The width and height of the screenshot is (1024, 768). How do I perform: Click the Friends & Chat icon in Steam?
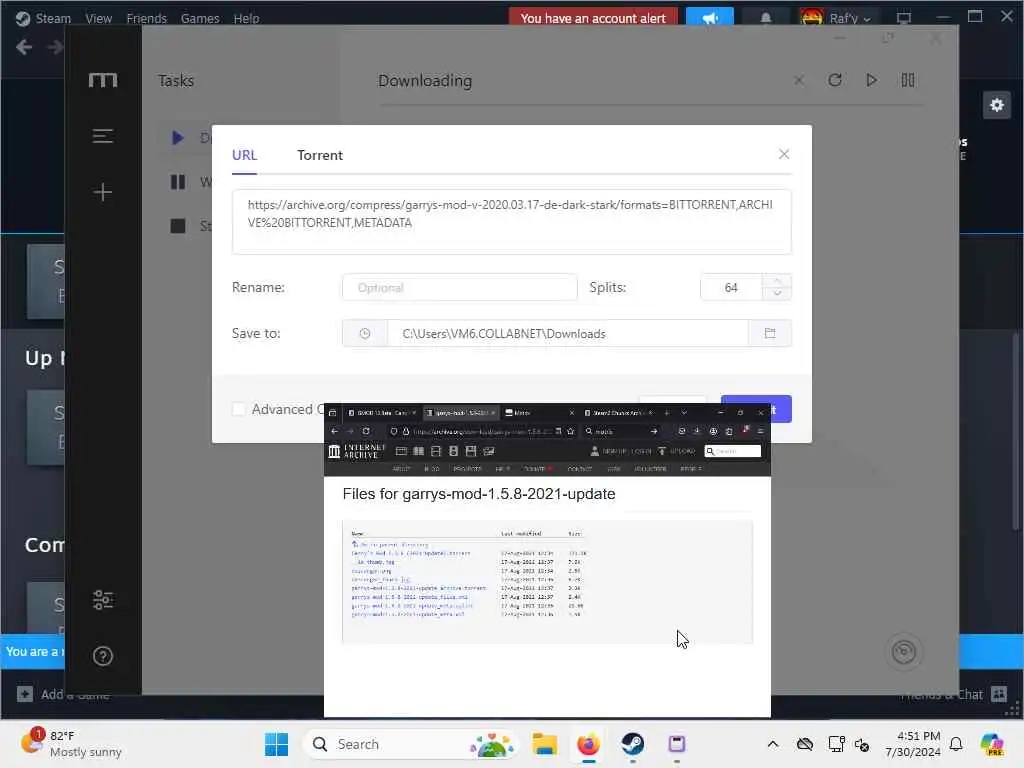tap(999, 694)
